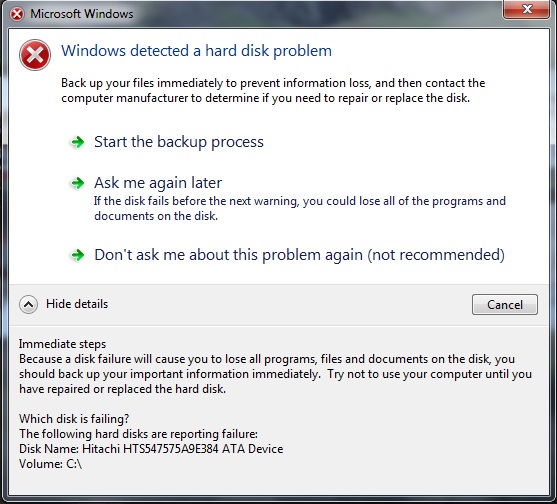
Task: Choose Ask me again later
Action: pos(158,183)
